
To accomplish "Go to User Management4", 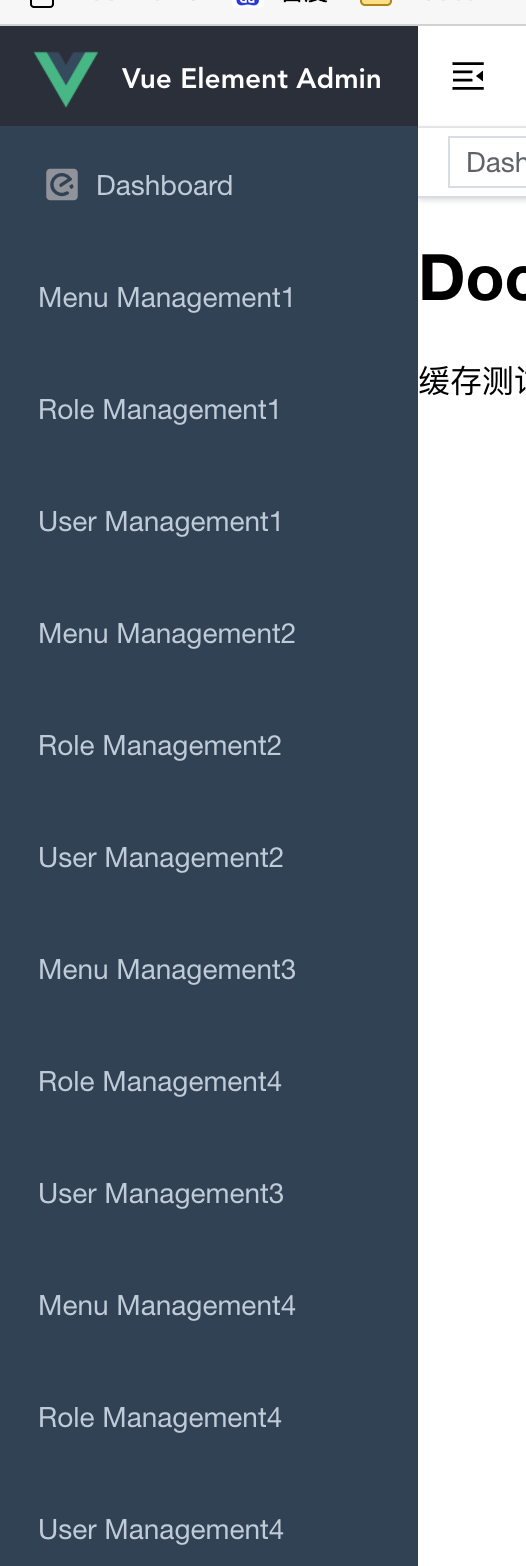I will tap(209, 1529).
